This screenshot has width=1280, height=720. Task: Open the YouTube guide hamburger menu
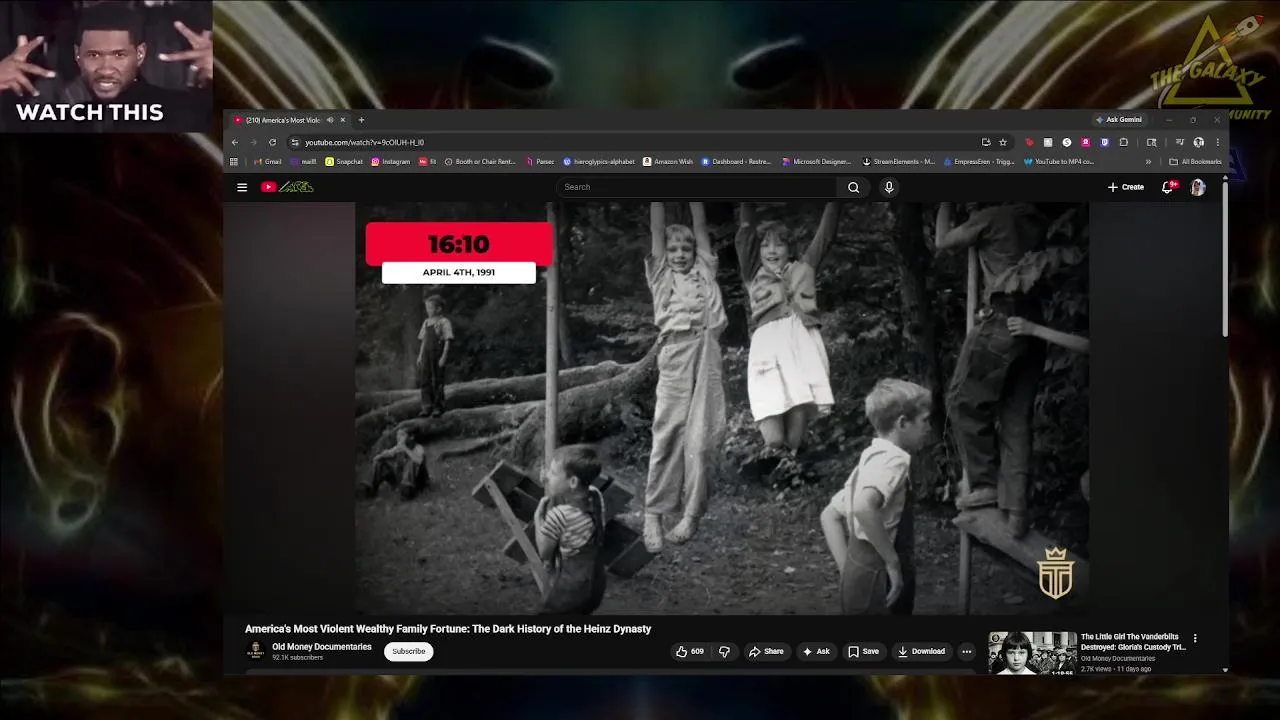(x=242, y=187)
